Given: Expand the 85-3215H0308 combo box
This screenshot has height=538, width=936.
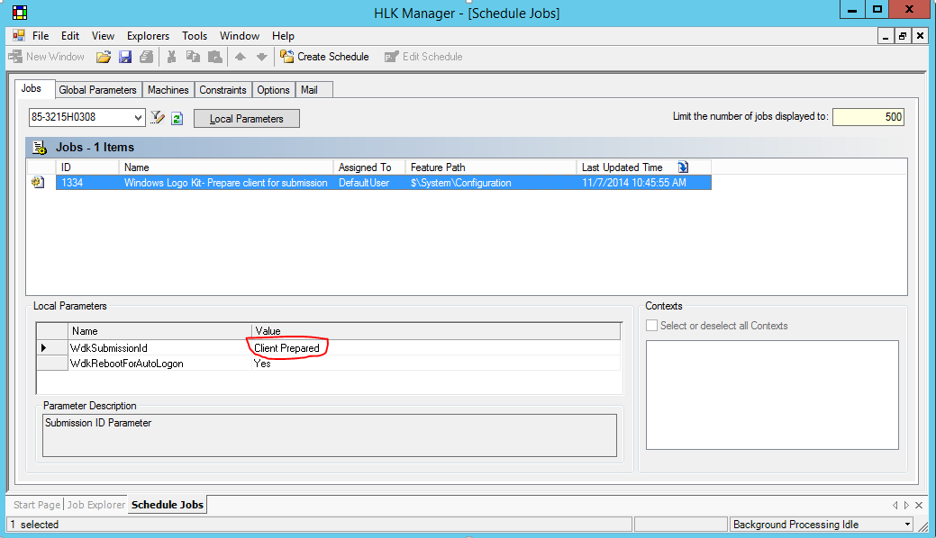Looking at the screenshot, I should click(138, 118).
